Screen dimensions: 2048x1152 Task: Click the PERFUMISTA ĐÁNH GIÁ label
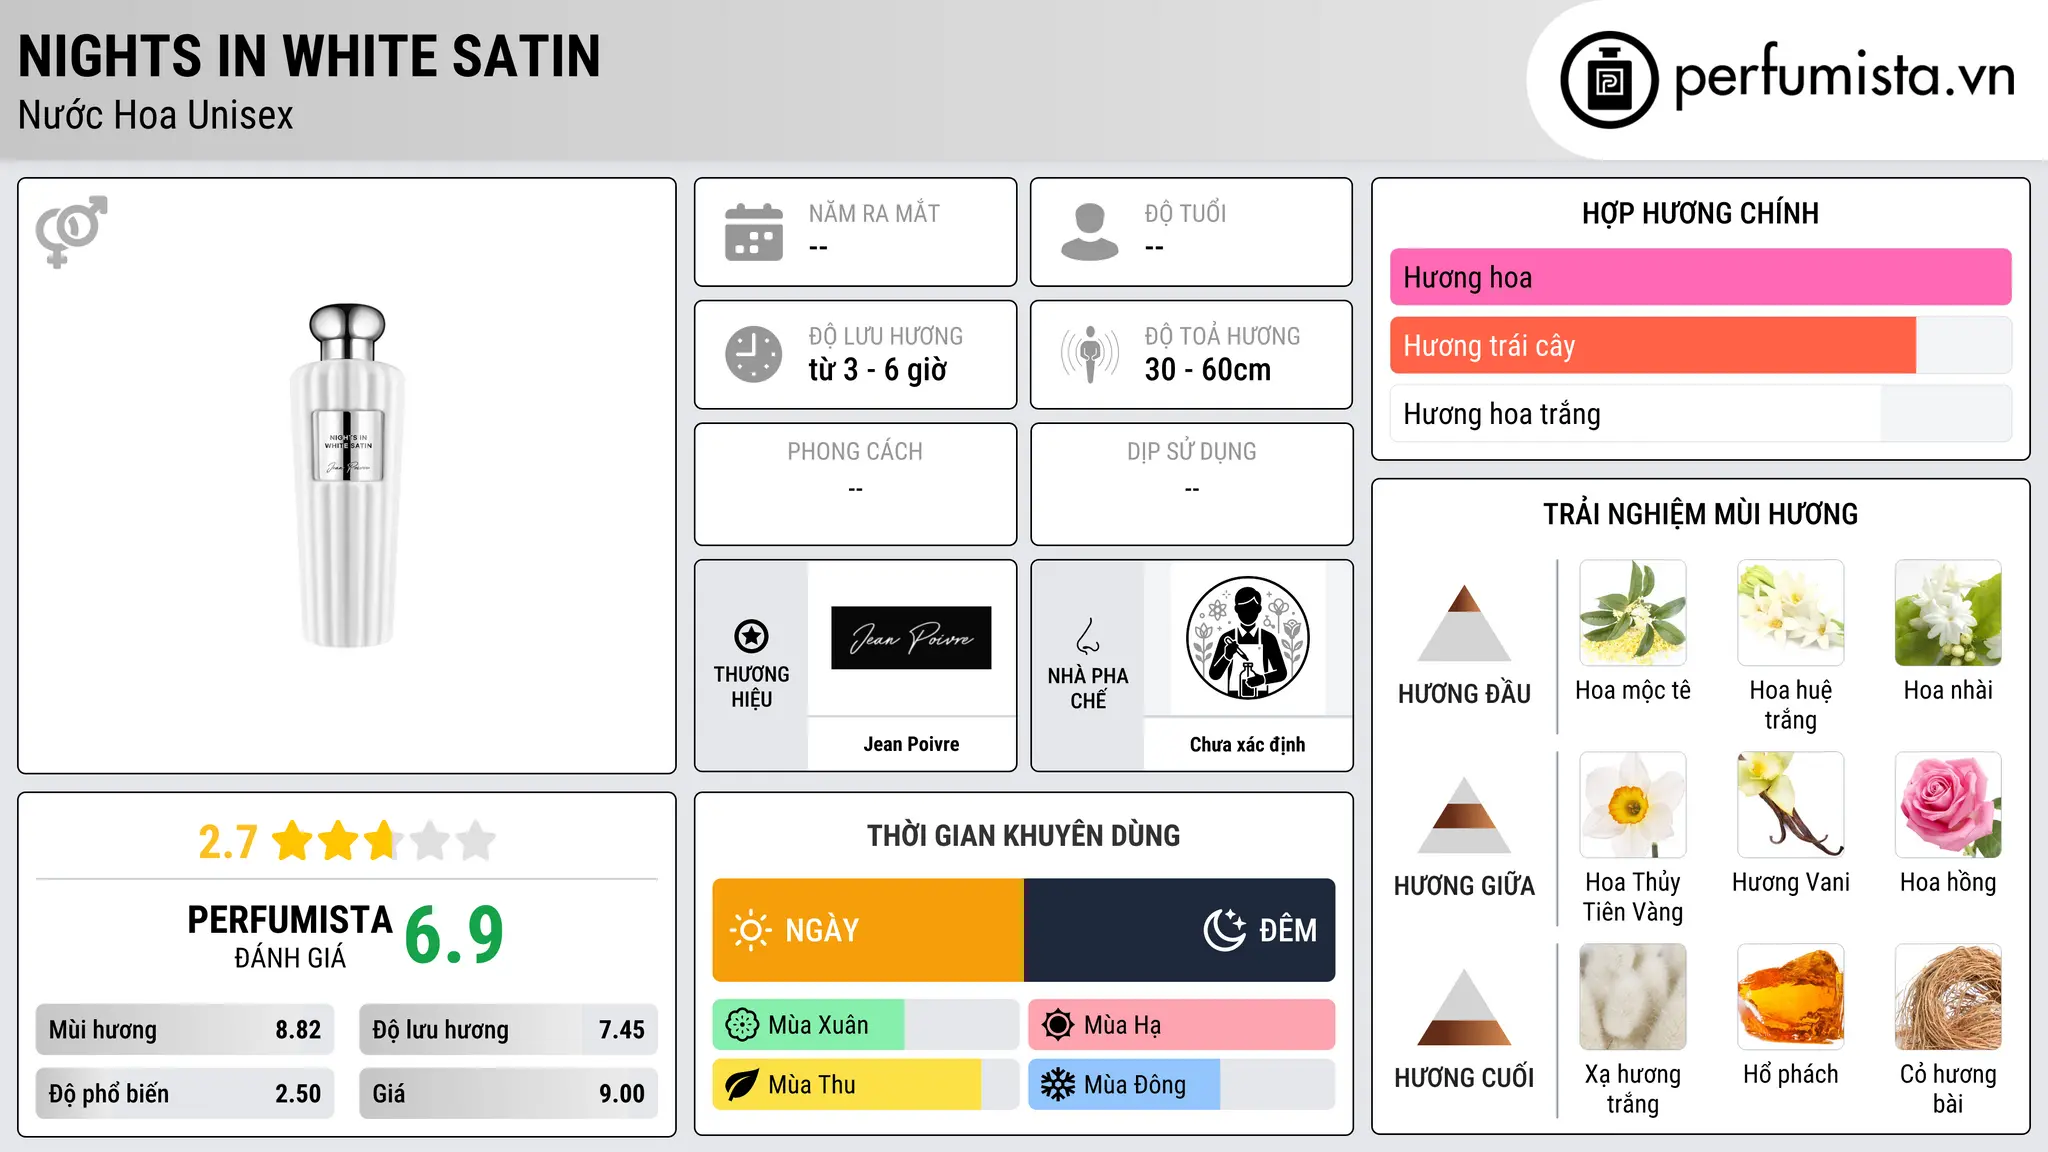290,936
